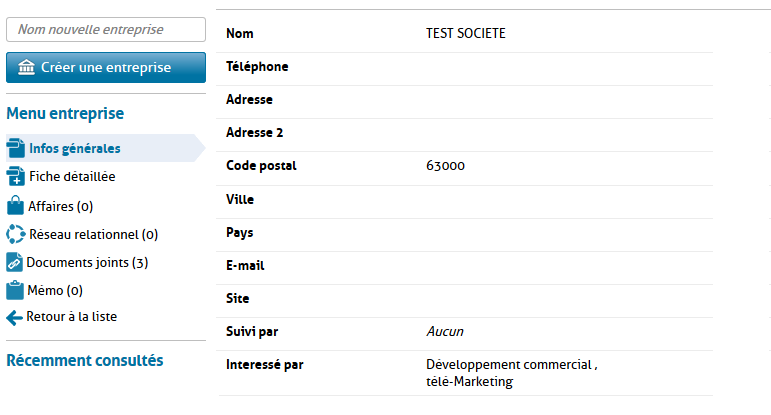Click the Documents joints paperclip icon
Screen dimensions: 771x415
click(x=14, y=262)
